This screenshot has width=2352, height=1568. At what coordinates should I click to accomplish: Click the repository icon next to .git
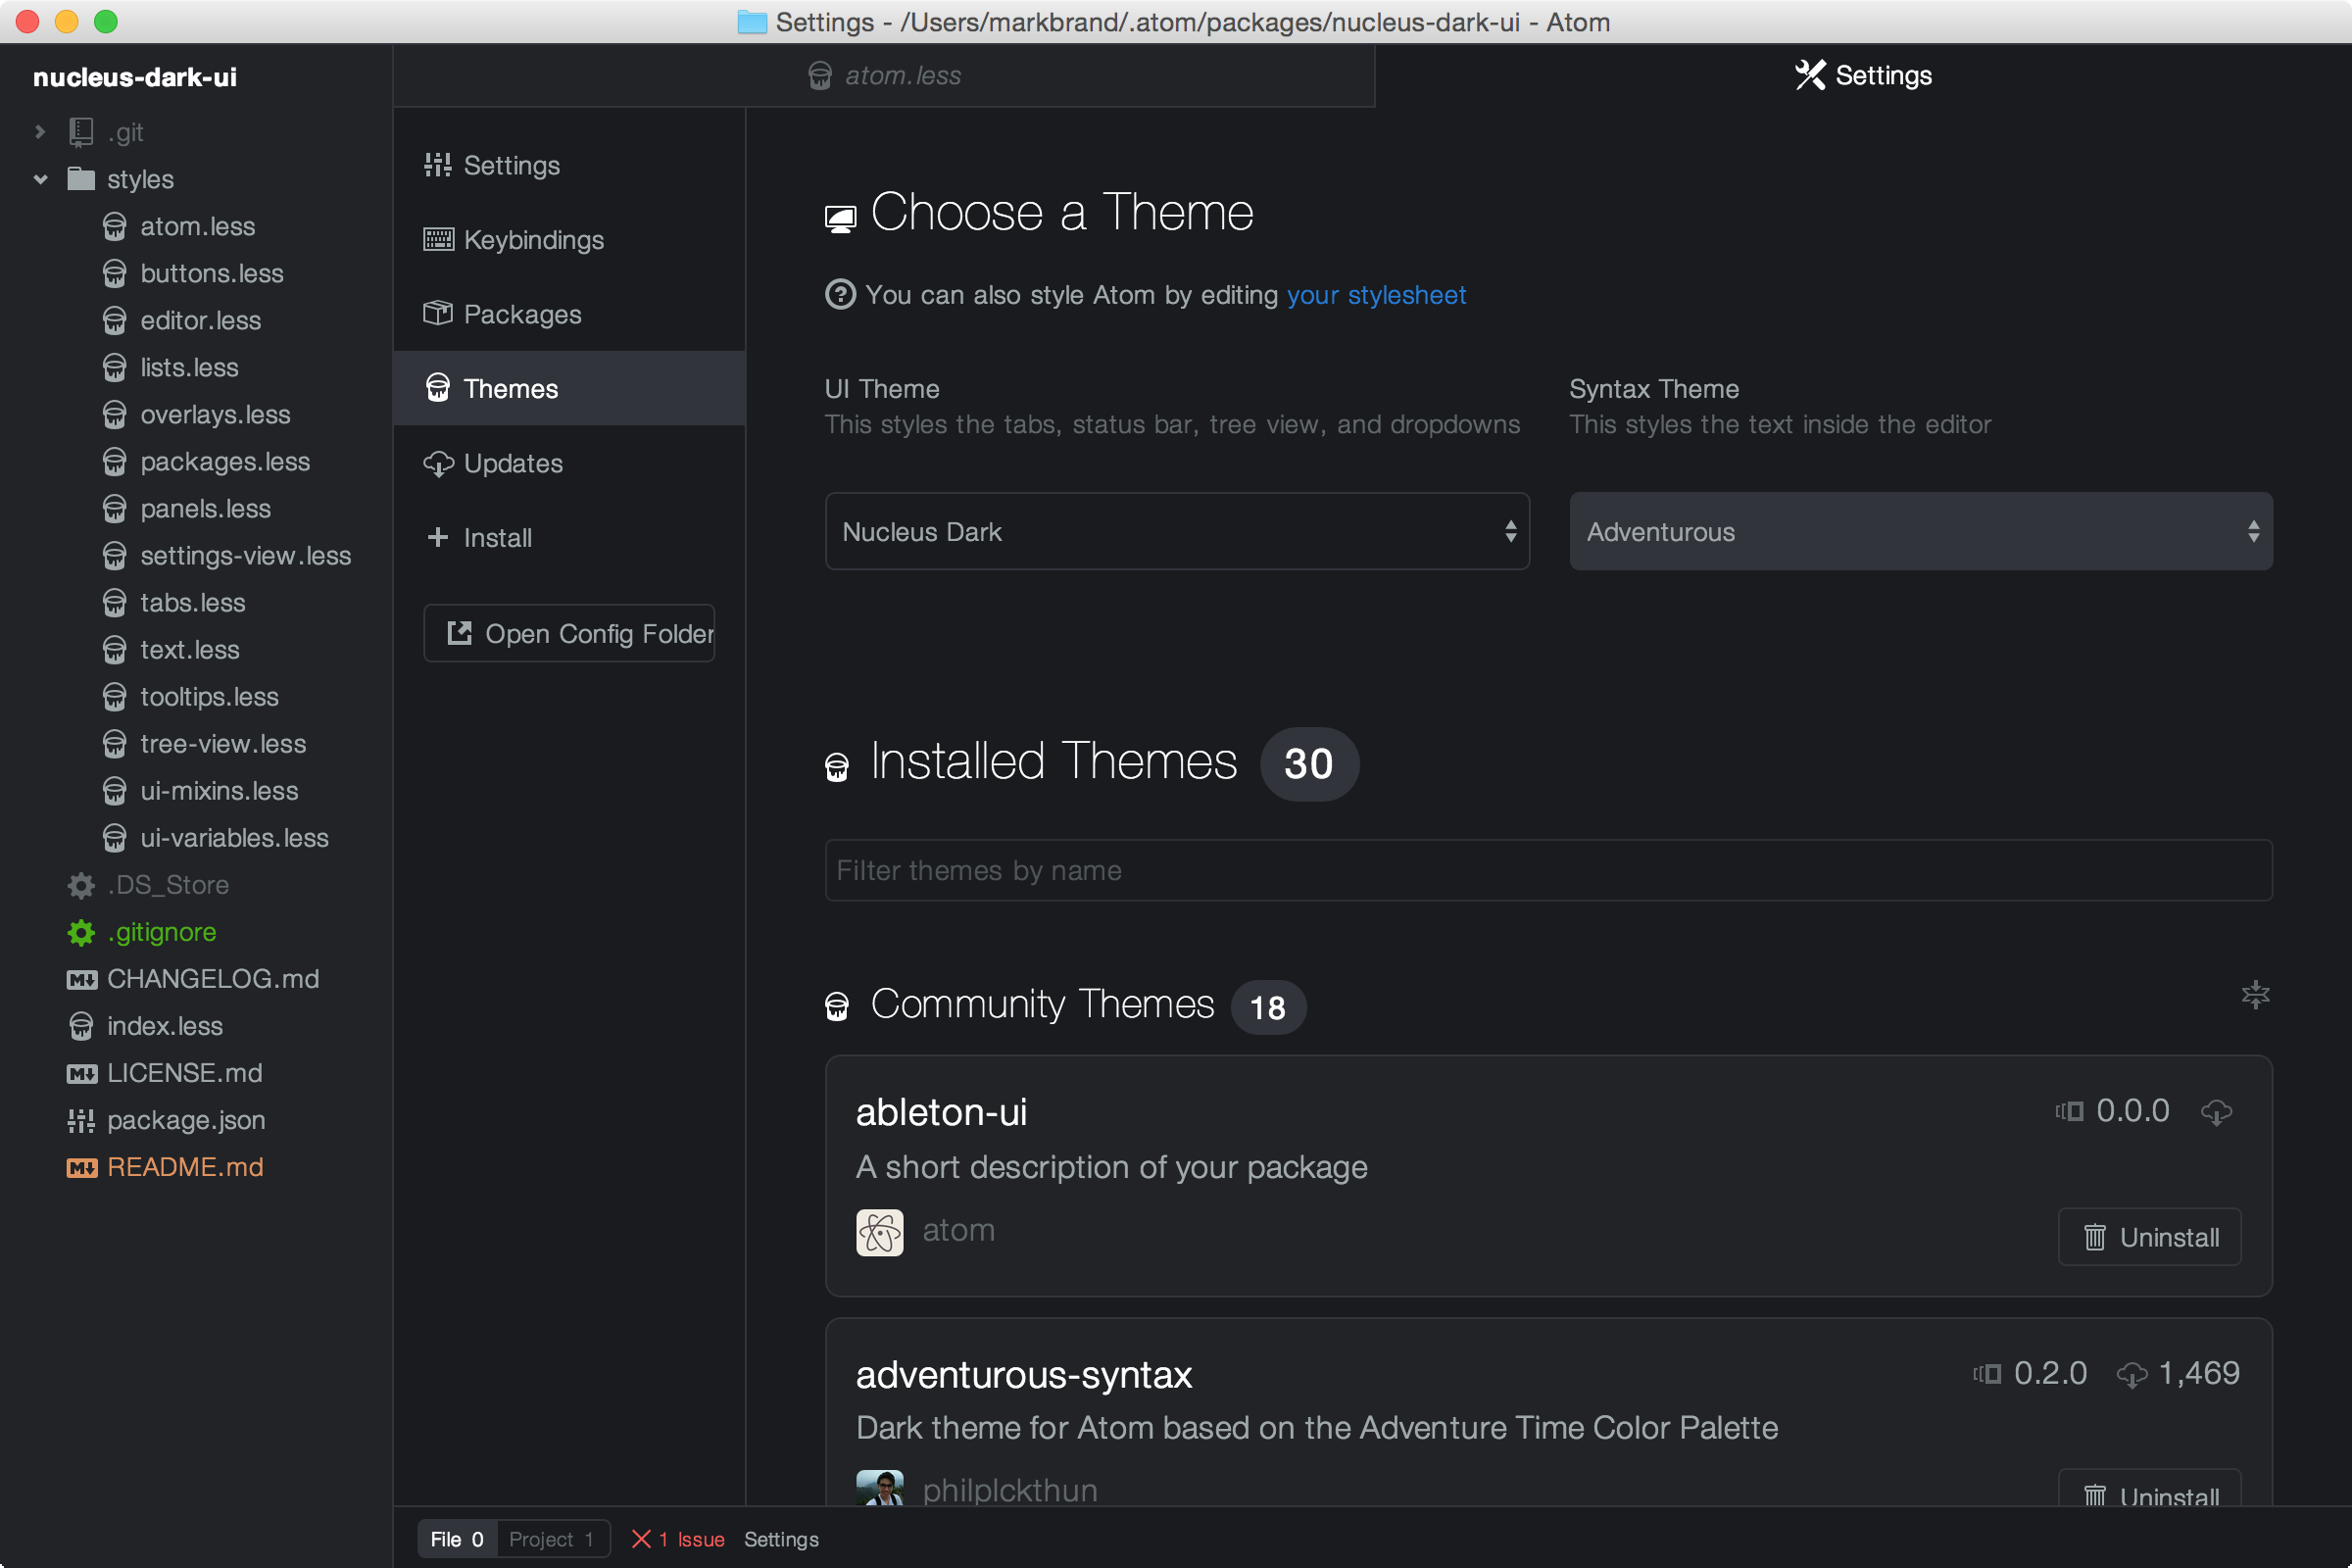click(x=81, y=132)
